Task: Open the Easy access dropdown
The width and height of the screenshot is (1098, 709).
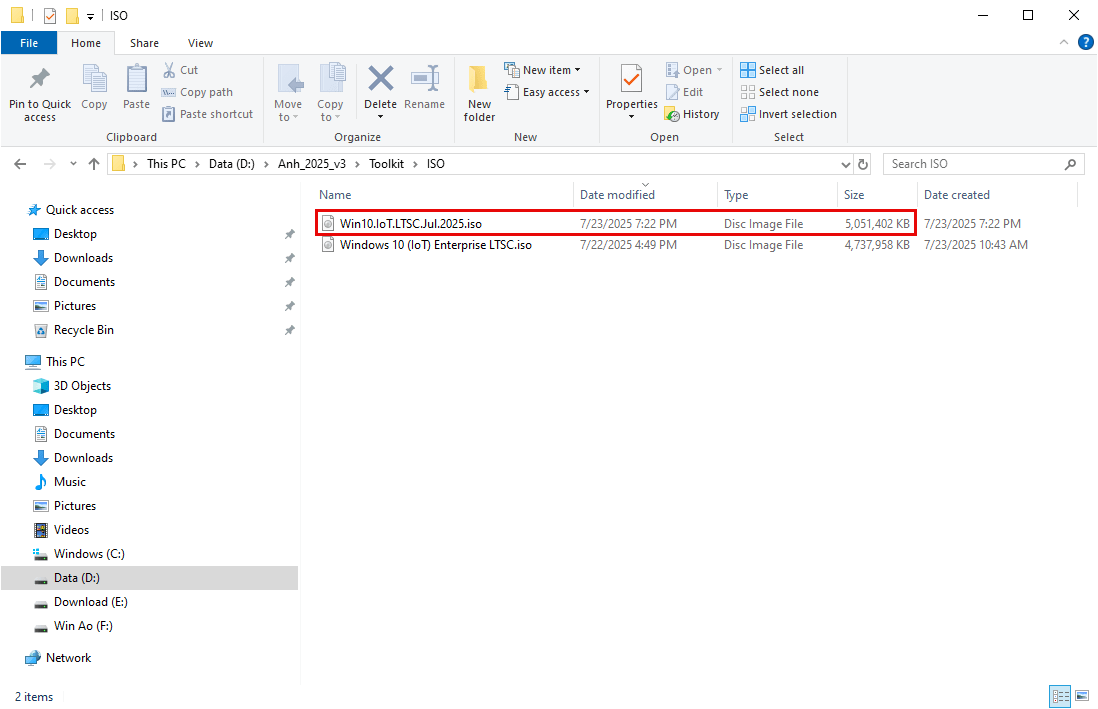Action: [x=547, y=92]
